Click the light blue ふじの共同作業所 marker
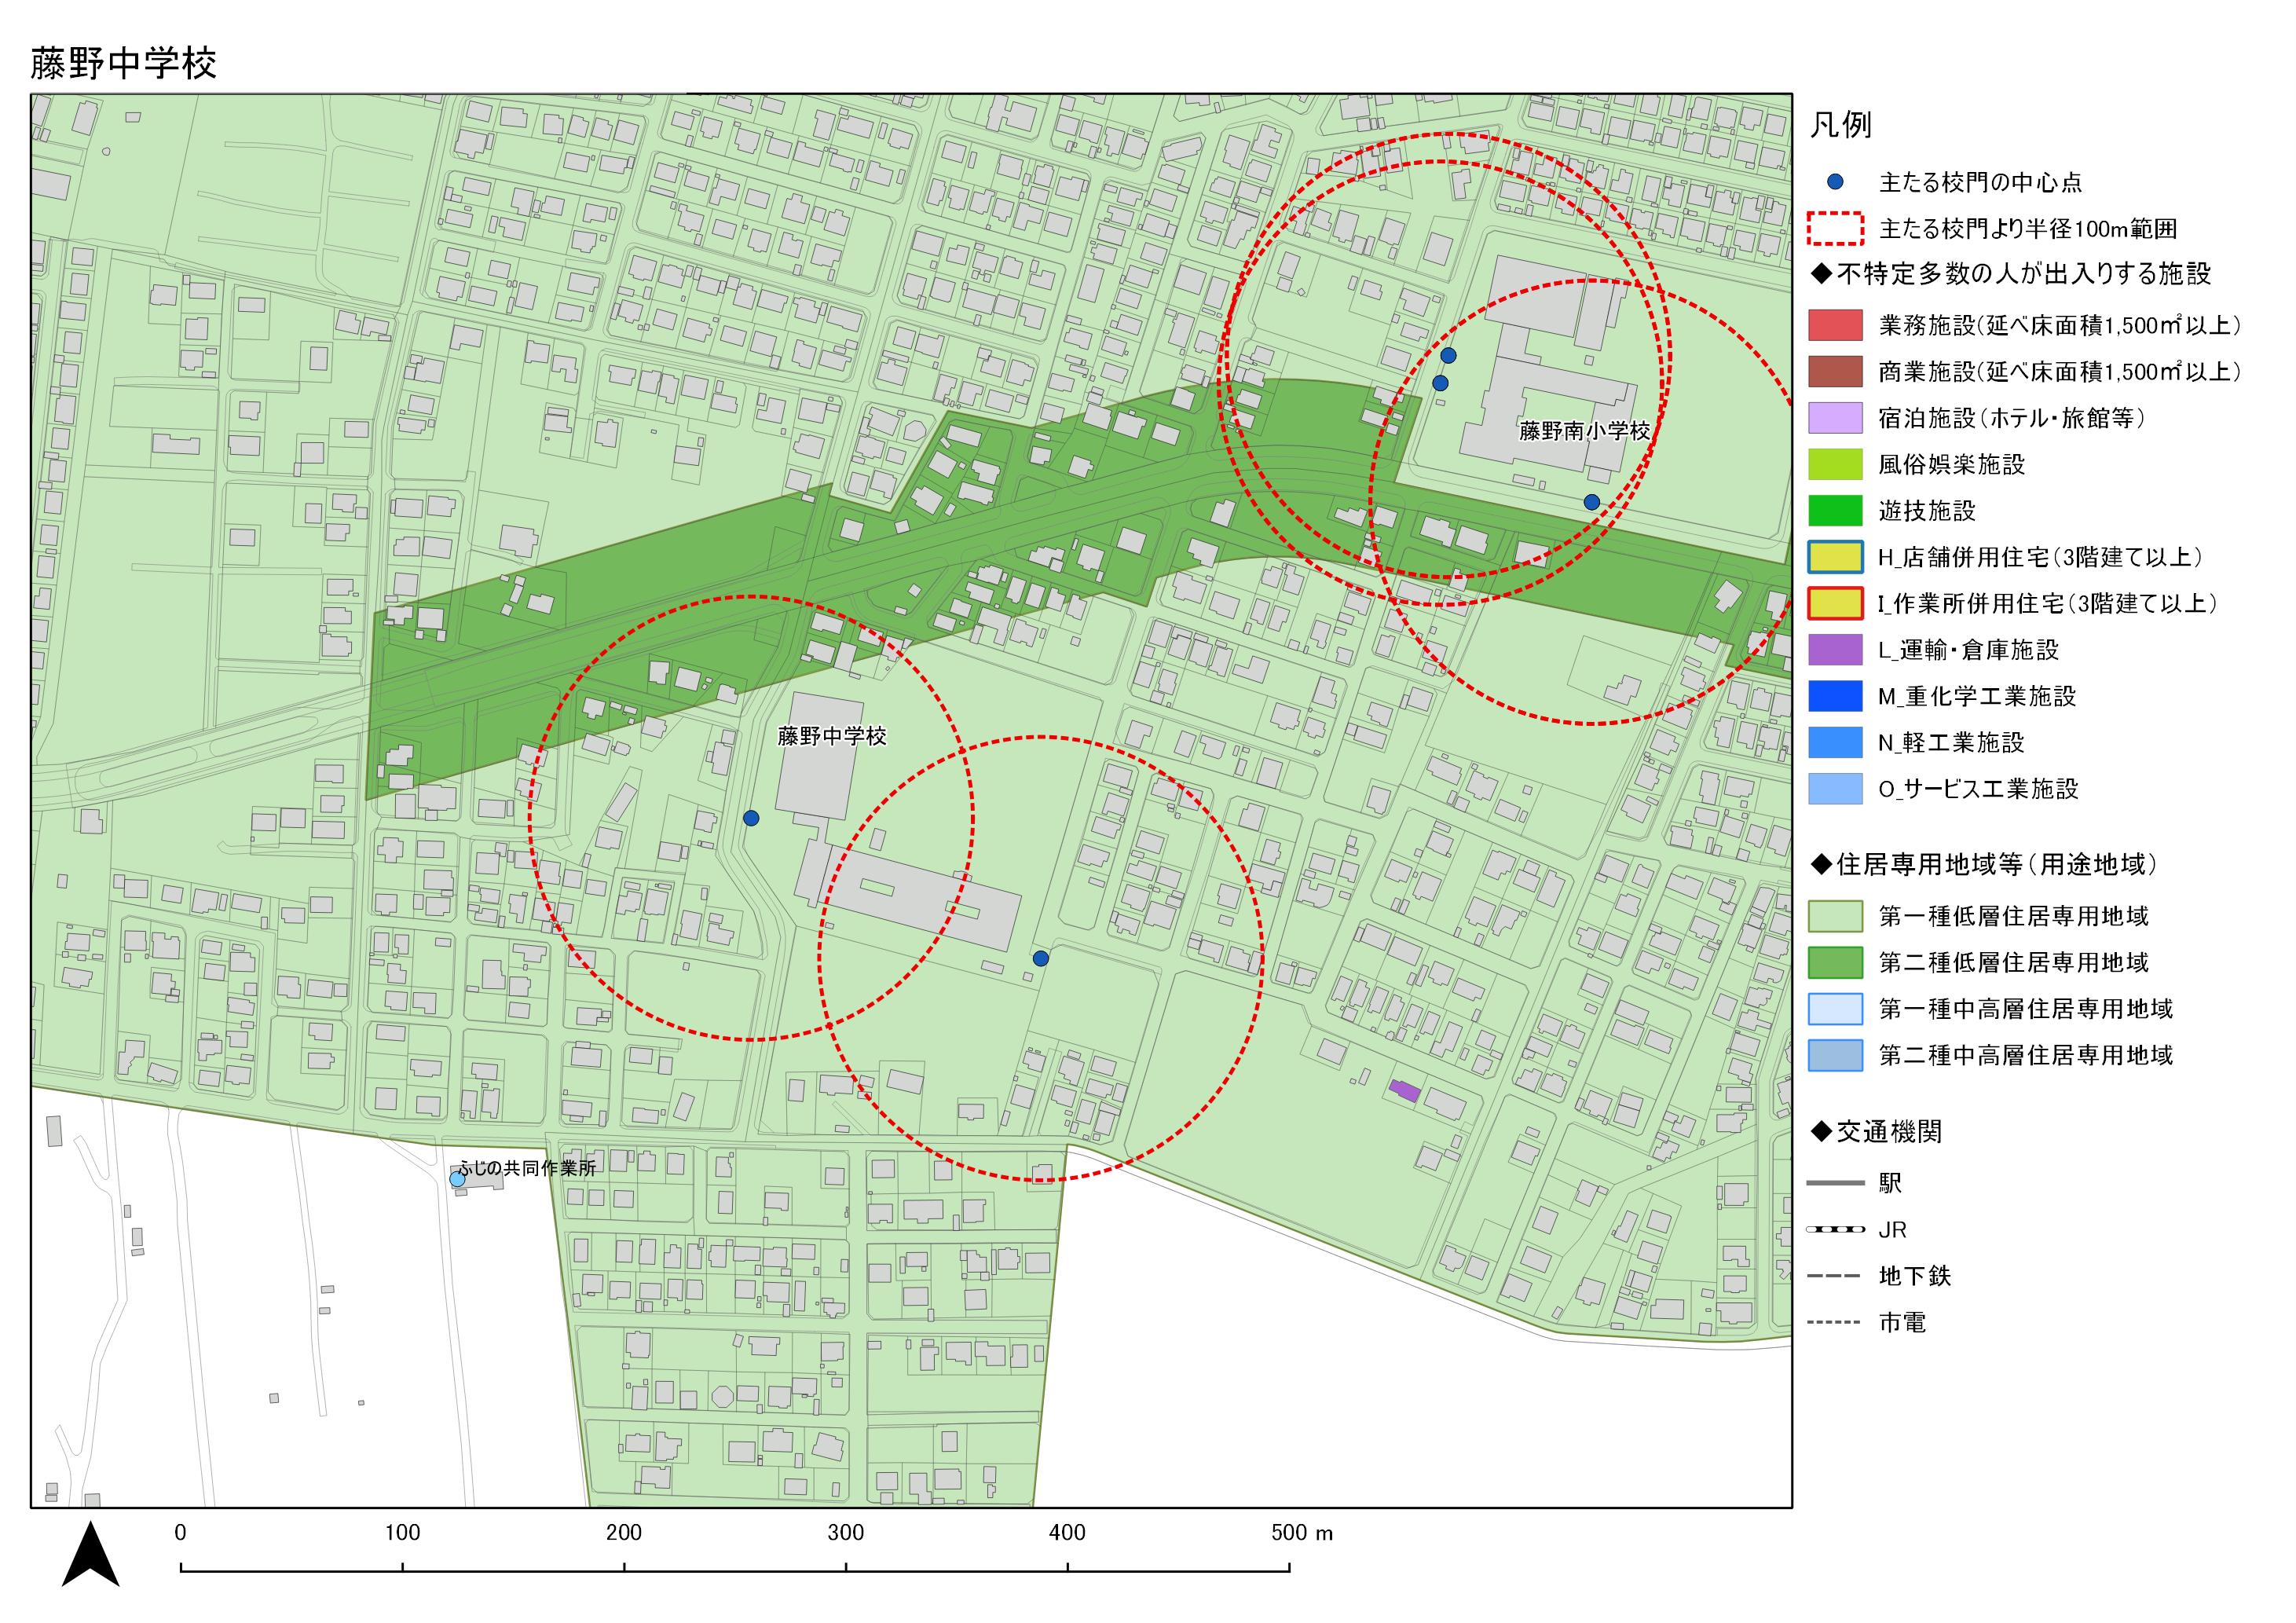The height and width of the screenshot is (1623, 2296). (x=457, y=1179)
